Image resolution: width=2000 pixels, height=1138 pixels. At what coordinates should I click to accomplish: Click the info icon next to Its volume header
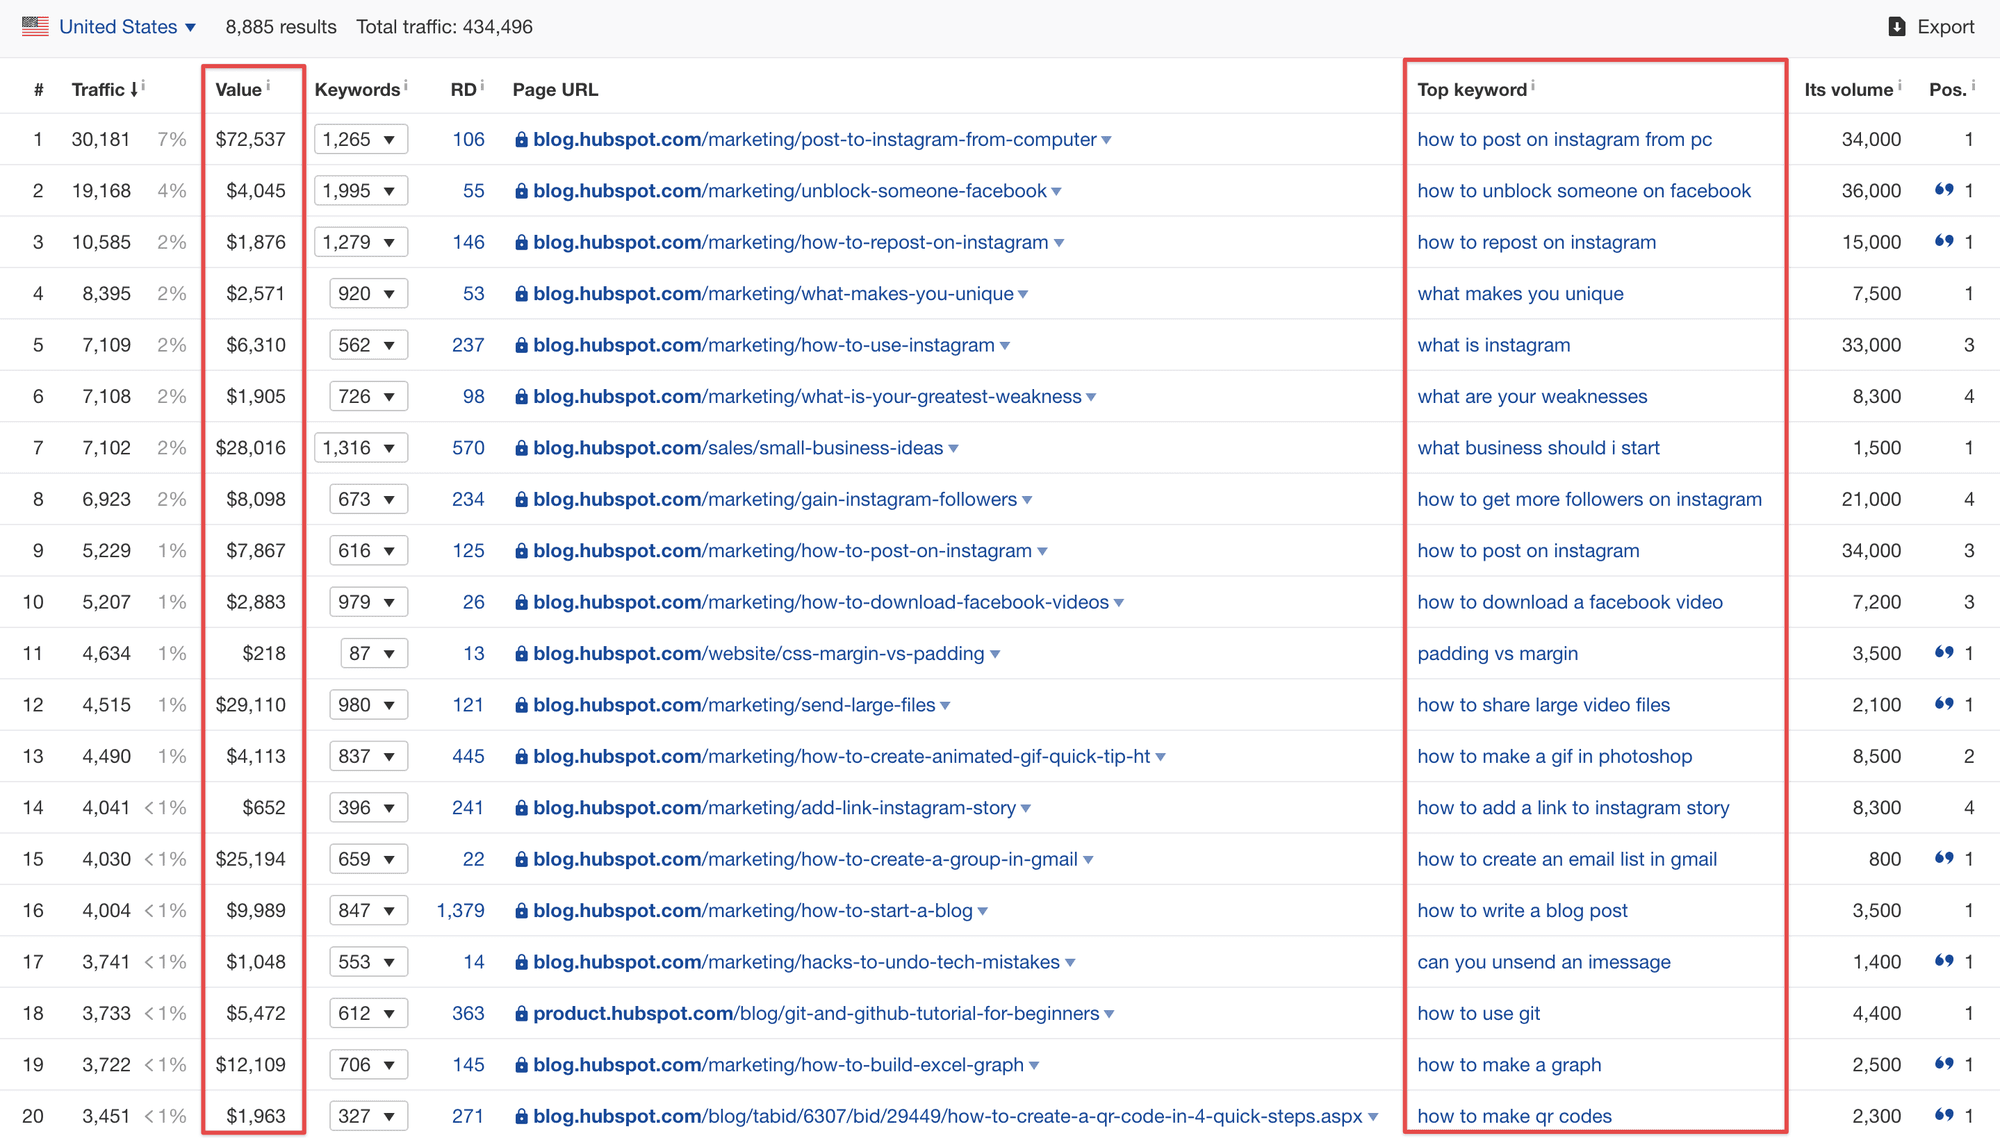[x=1900, y=86]
